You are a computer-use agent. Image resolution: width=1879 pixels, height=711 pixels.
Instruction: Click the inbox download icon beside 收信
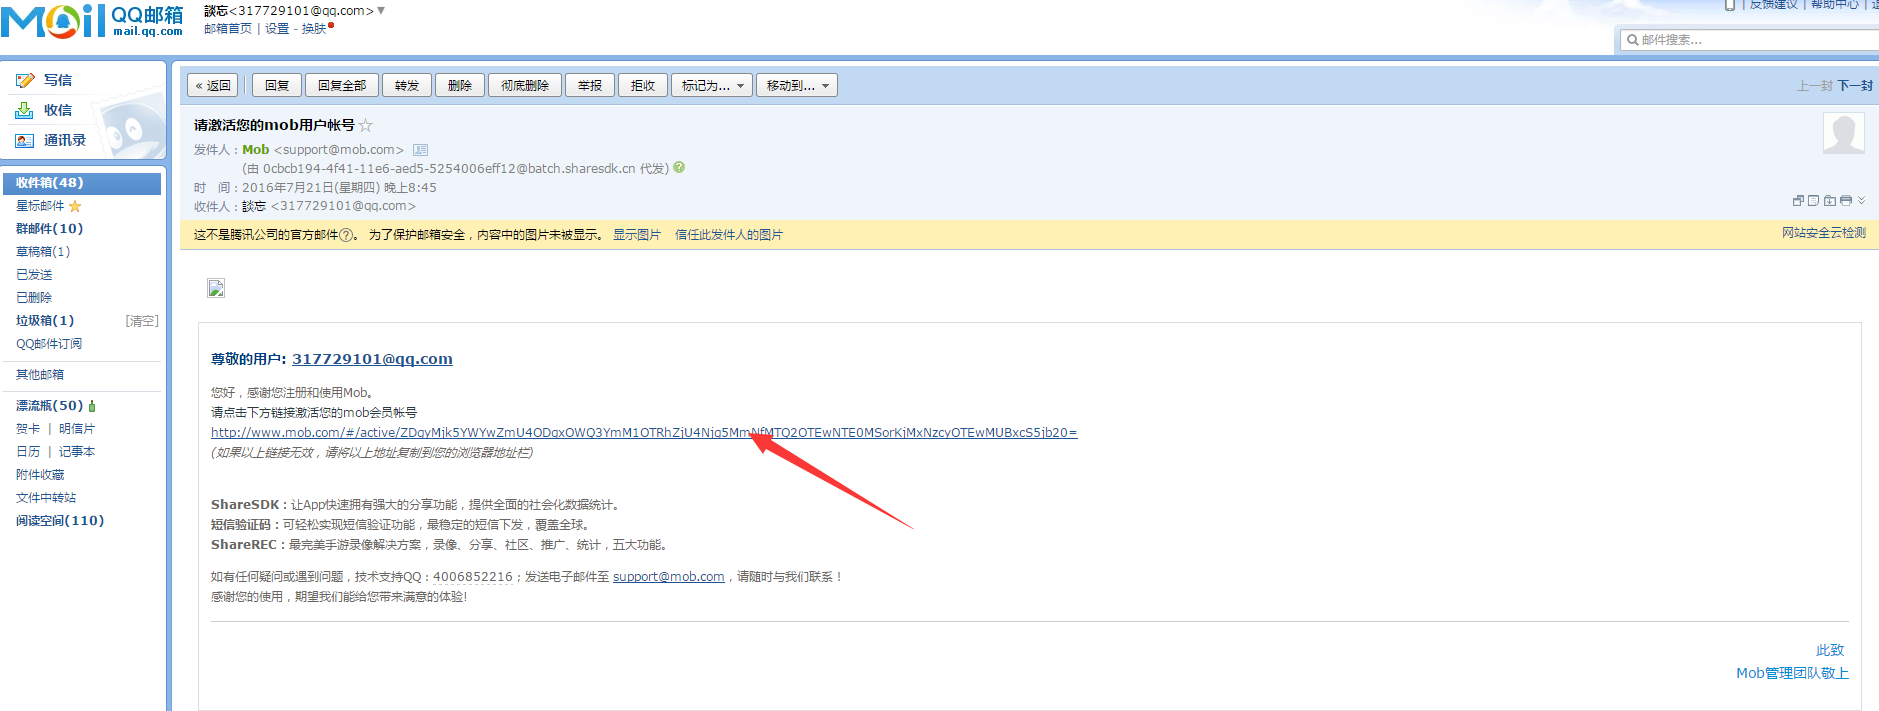[x=25, y=110]
